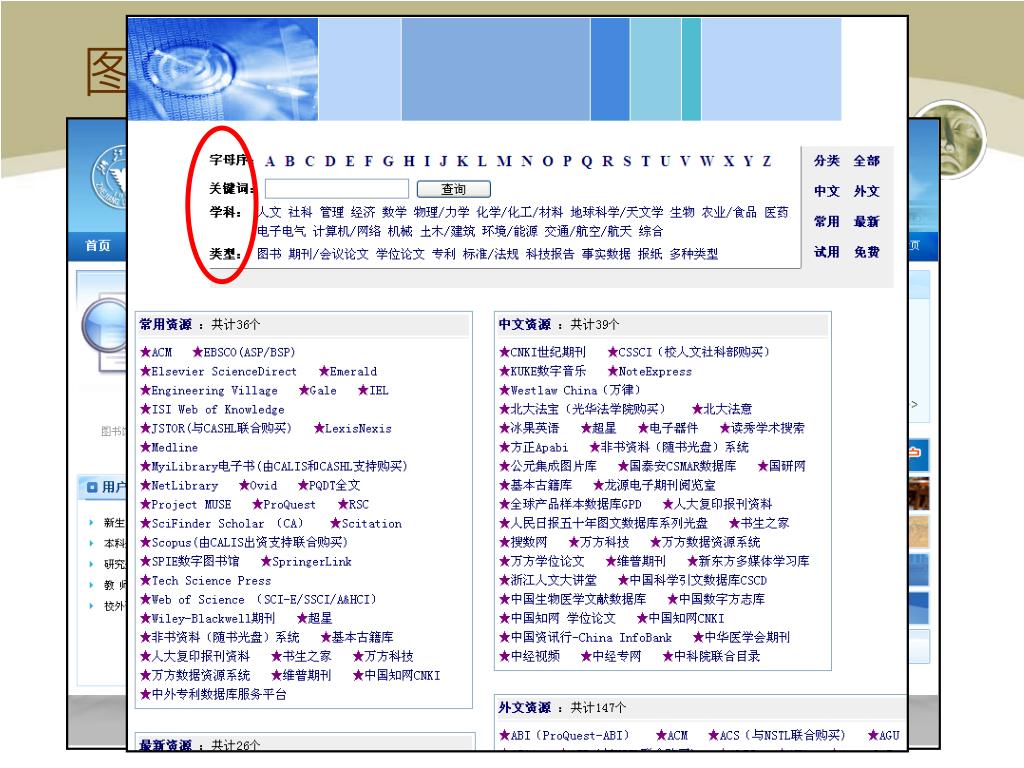1024x768 pixels.
Task: Choose subject 土木/建筑
Action: 447,231
